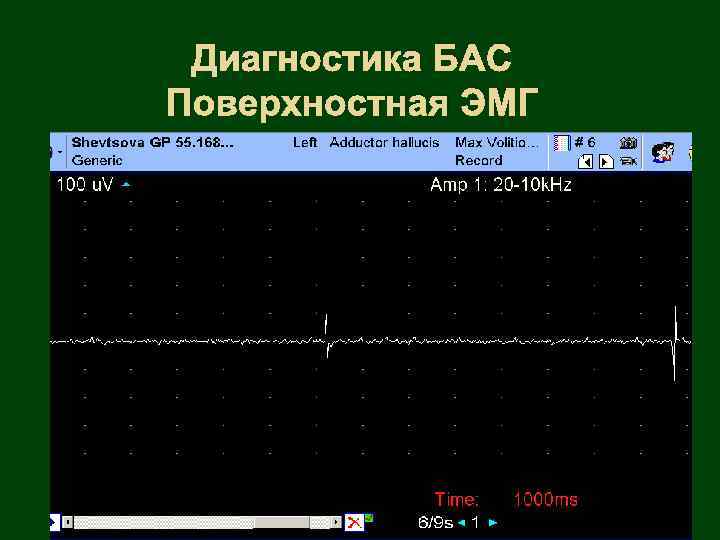Open the notebook icon beside # 6
This screenshot has width=720, height=540.
tap(561, 143)
